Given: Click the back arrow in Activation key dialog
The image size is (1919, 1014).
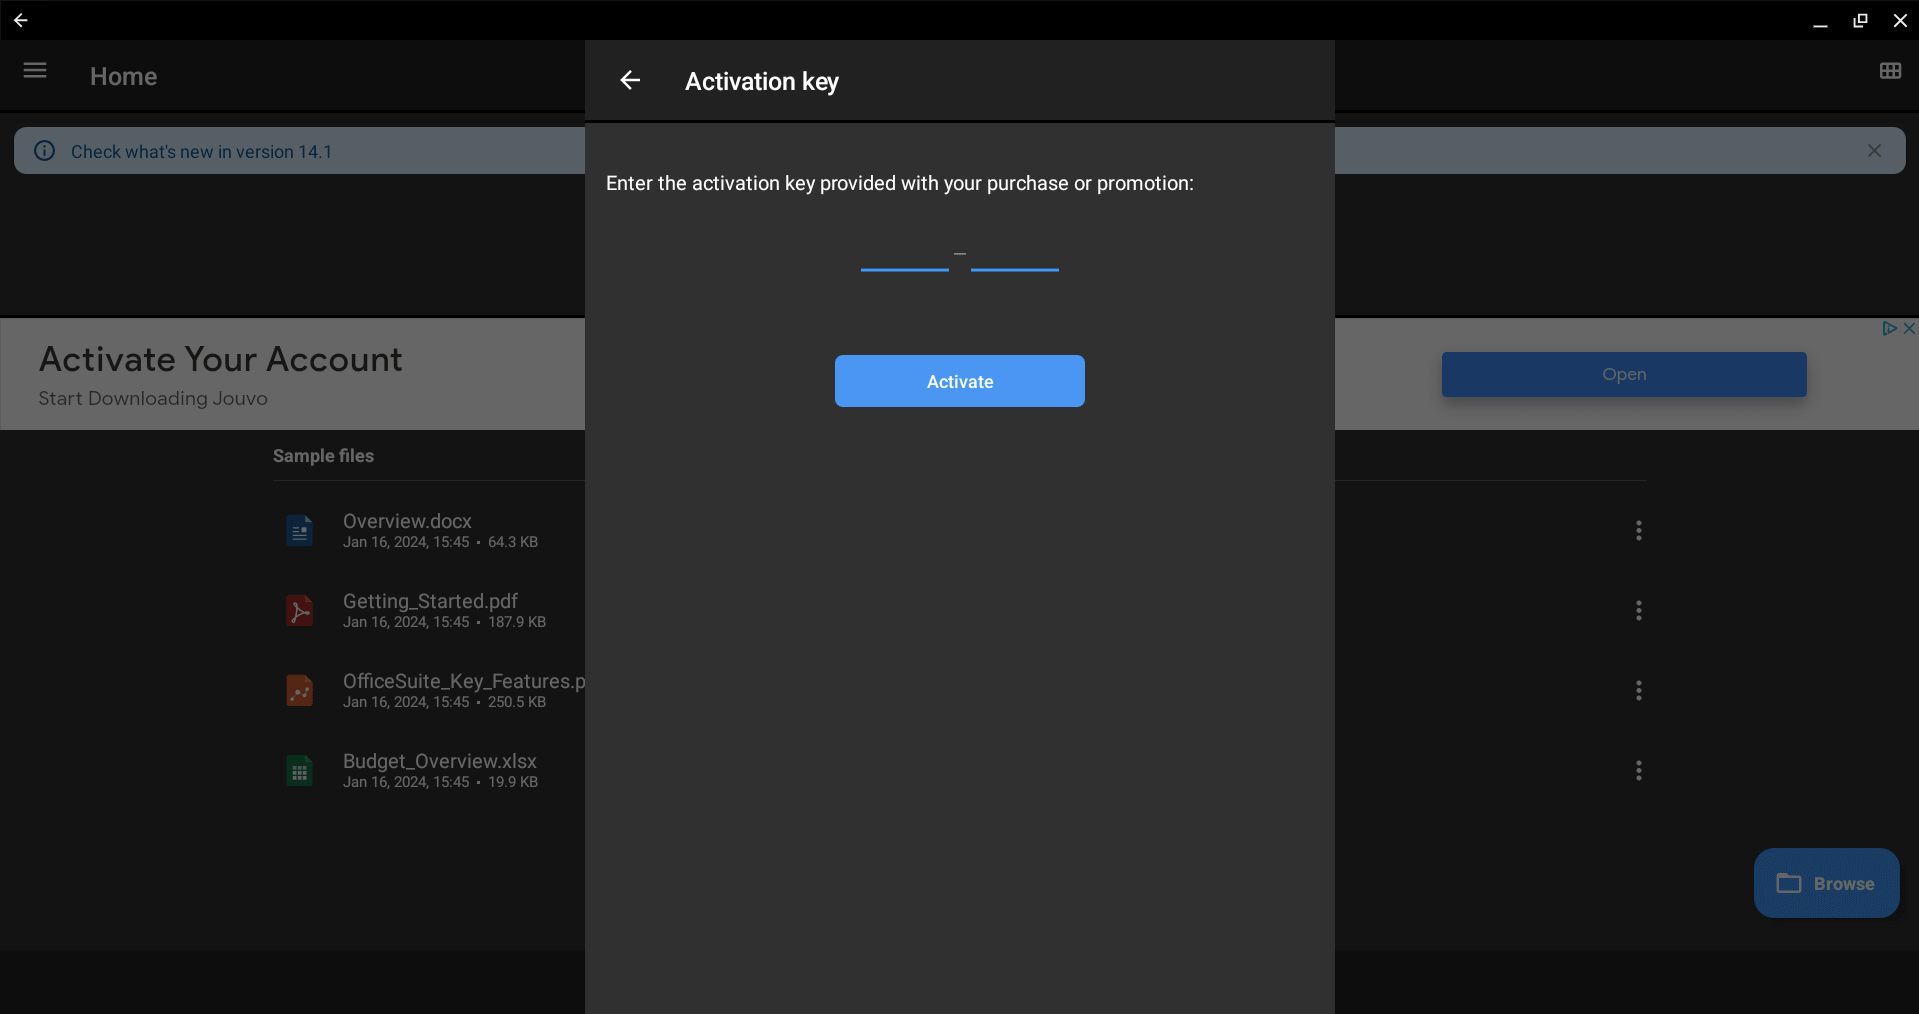Looking at the screenshot, I should point(630,80).
